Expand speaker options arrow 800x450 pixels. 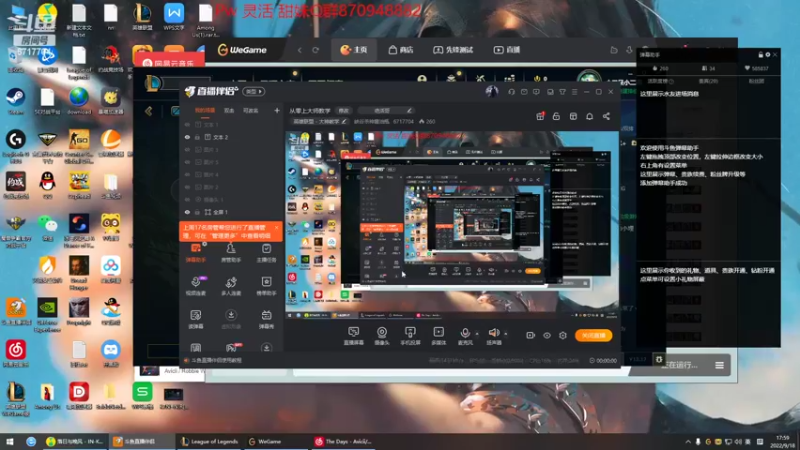506,334
